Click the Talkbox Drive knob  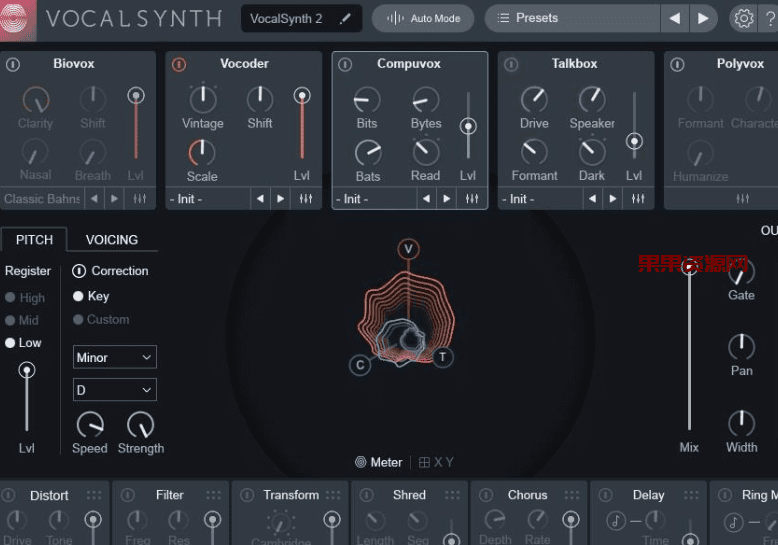coord(534,100)
